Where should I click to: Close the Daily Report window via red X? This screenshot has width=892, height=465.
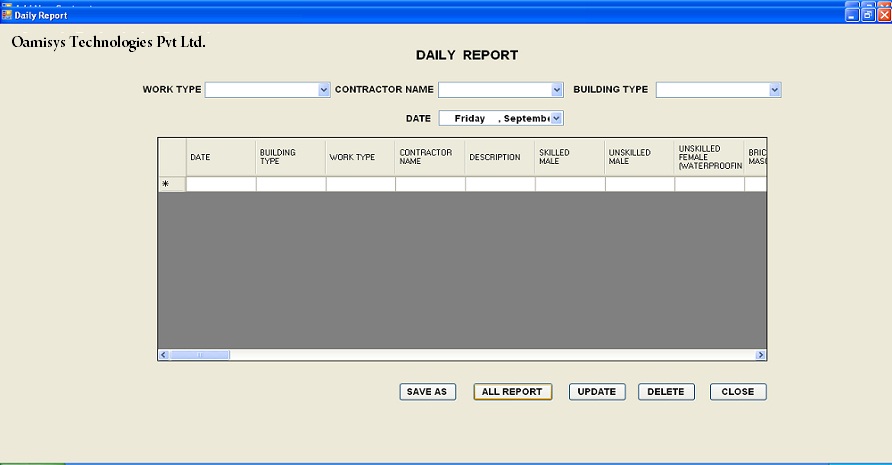884,15
